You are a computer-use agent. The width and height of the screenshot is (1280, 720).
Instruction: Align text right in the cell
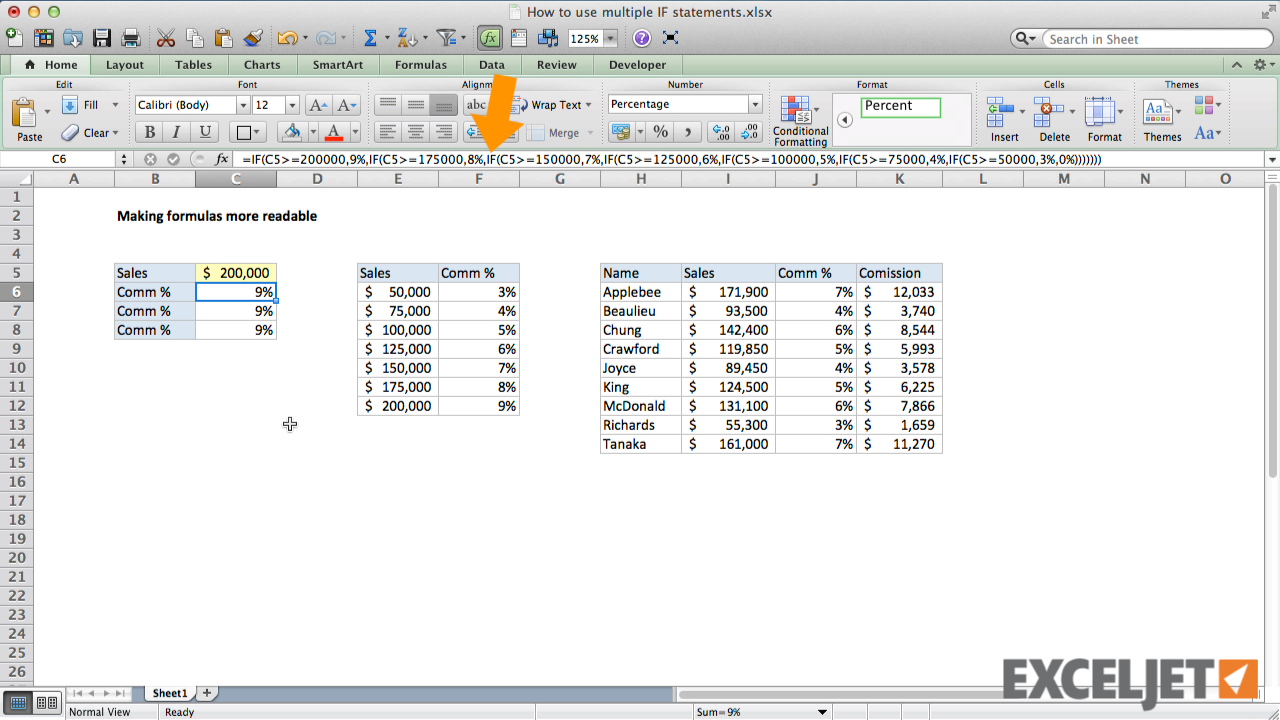[444, 132]
